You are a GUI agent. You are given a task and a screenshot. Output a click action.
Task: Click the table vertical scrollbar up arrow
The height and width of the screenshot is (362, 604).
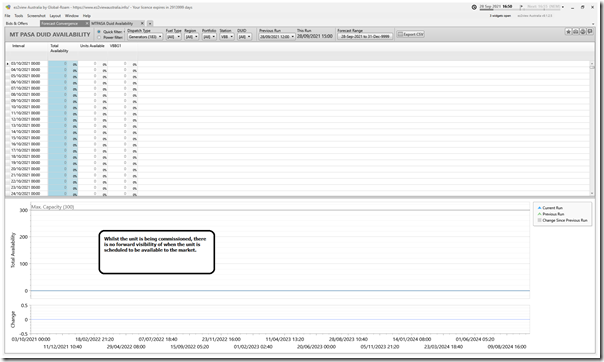coord(592,63)
